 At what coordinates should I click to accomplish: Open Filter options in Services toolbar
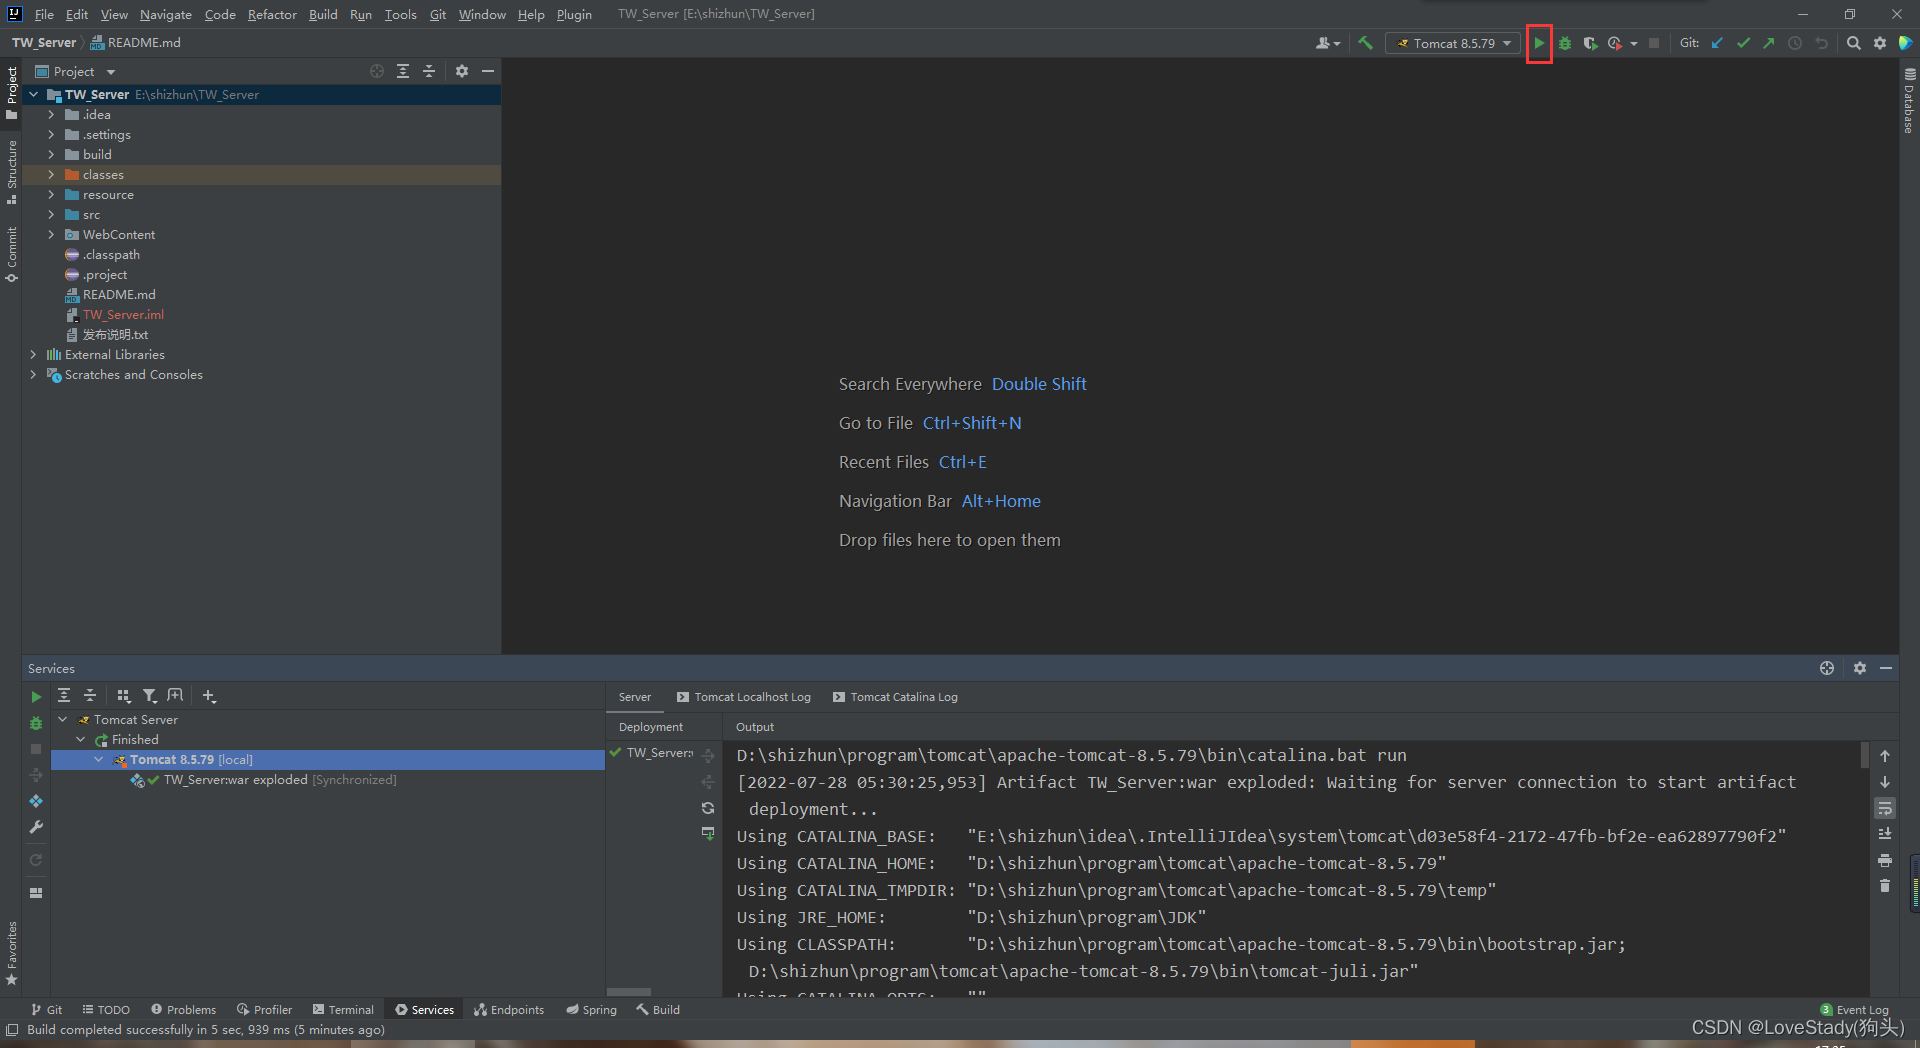coord(149,696)
